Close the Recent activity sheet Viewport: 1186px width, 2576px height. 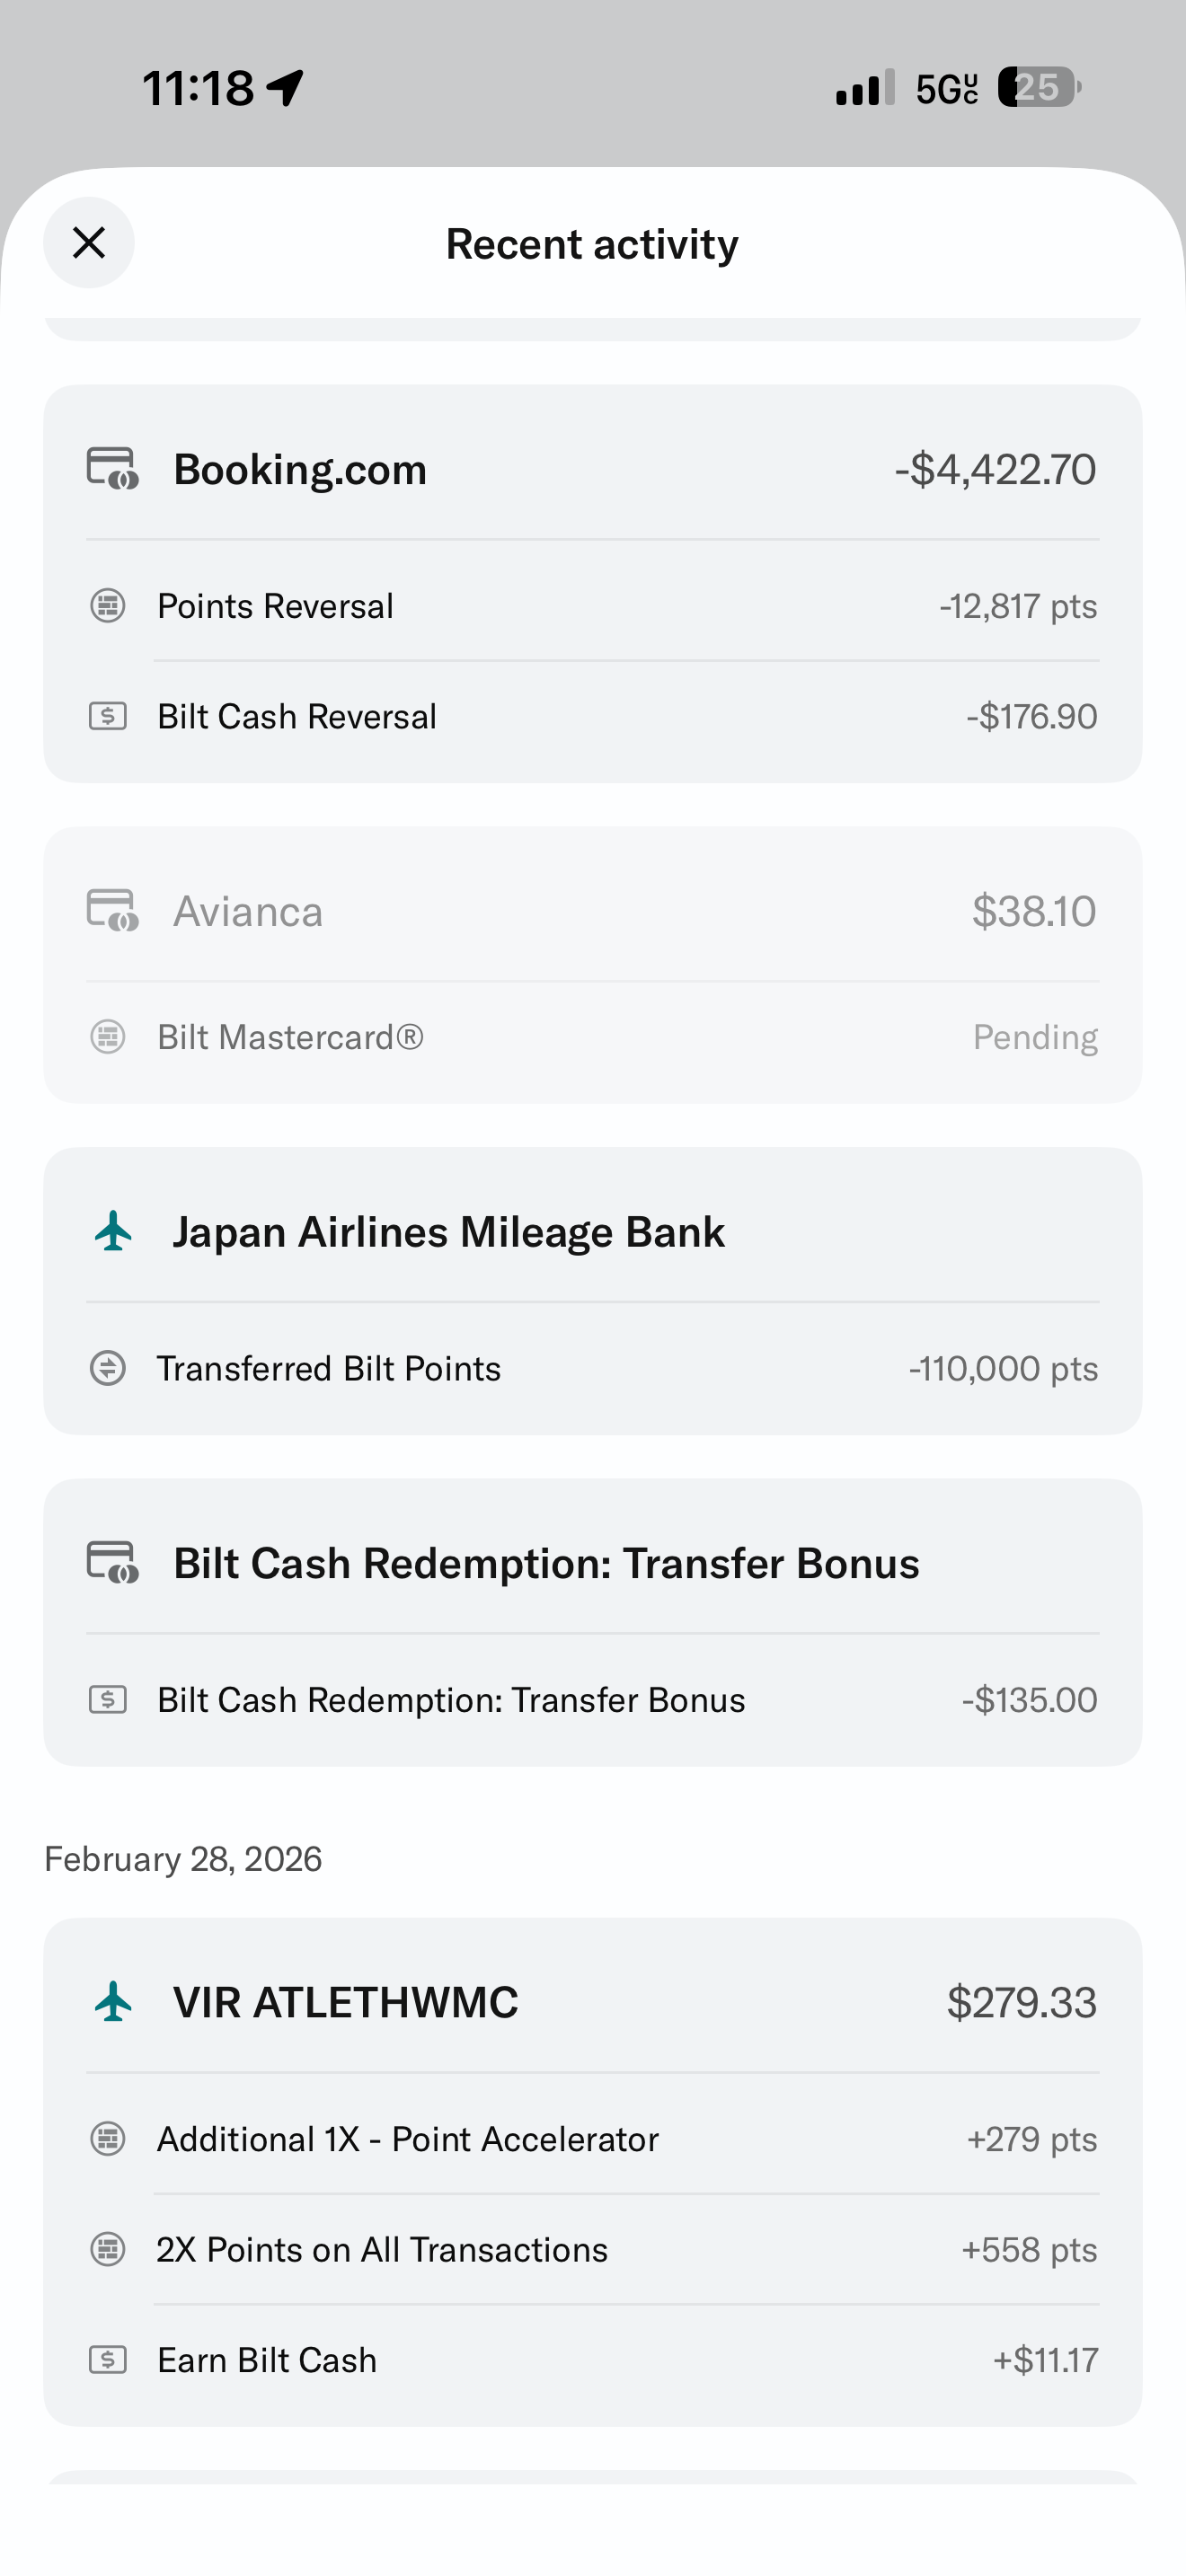(89, 243)
